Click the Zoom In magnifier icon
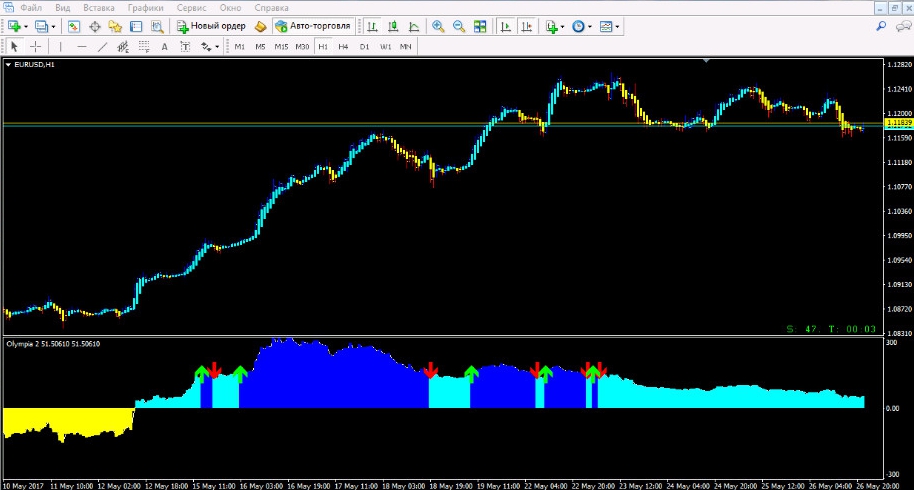This screenshot has width=914, height=490. (x=438, y=26)
